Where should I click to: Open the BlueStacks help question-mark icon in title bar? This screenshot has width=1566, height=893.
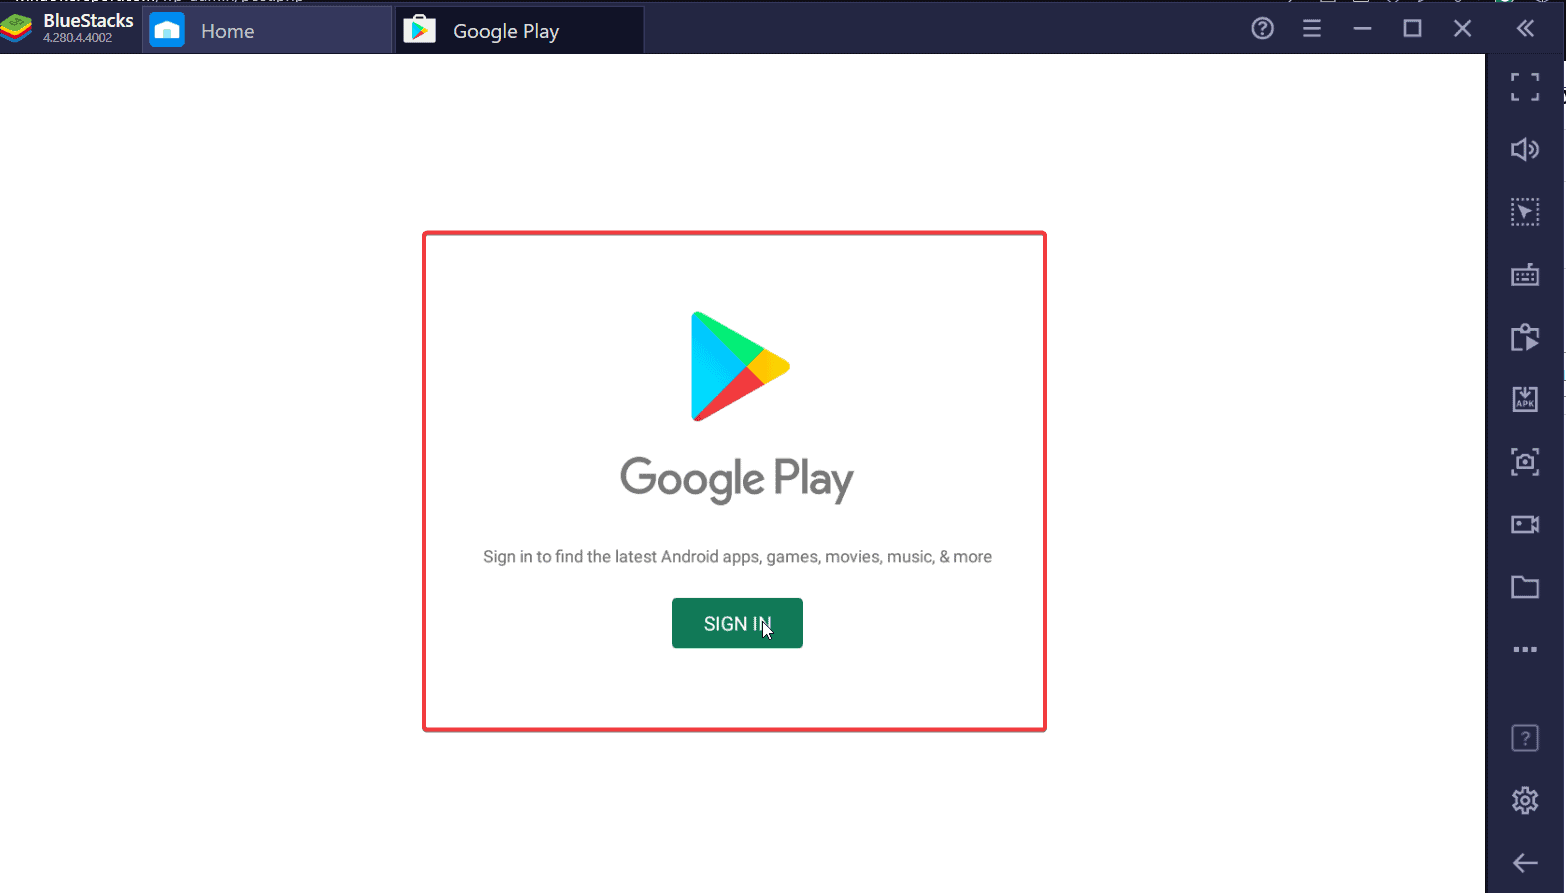[x=1263, y=29]
